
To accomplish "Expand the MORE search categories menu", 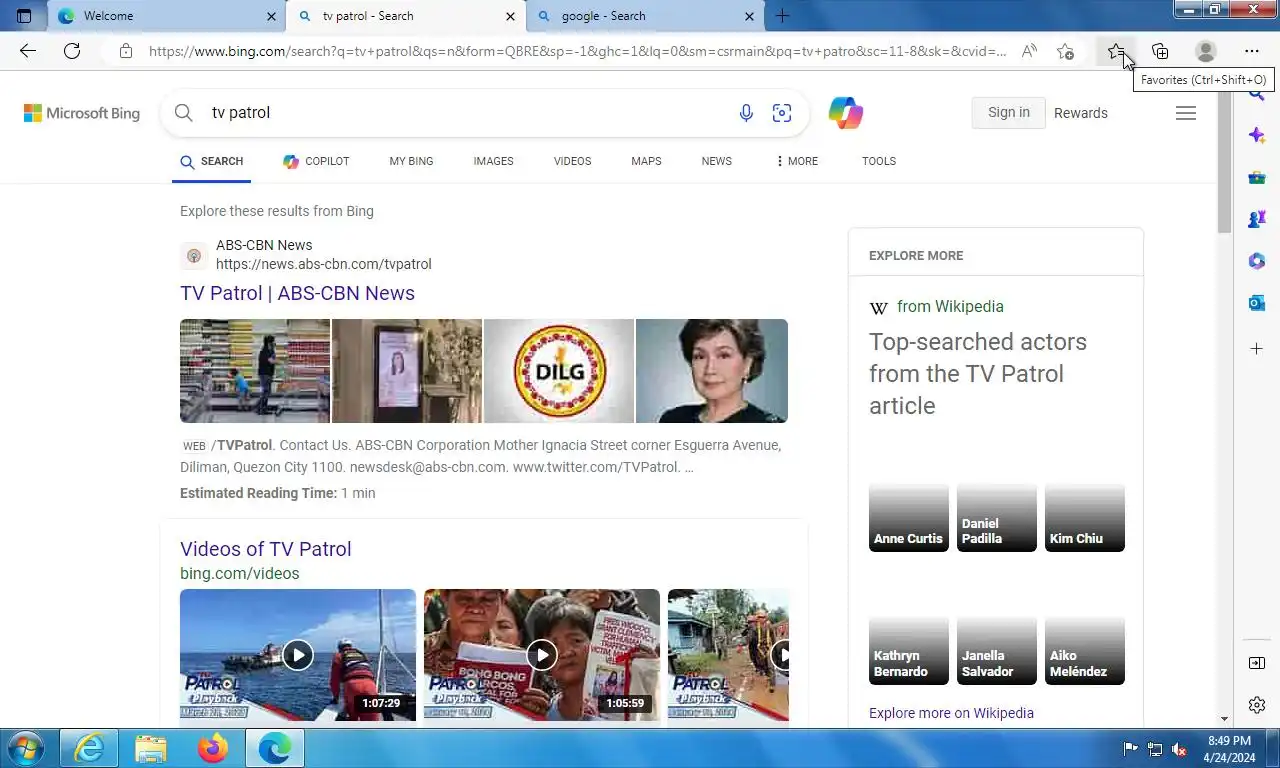I will pos(797,161).
